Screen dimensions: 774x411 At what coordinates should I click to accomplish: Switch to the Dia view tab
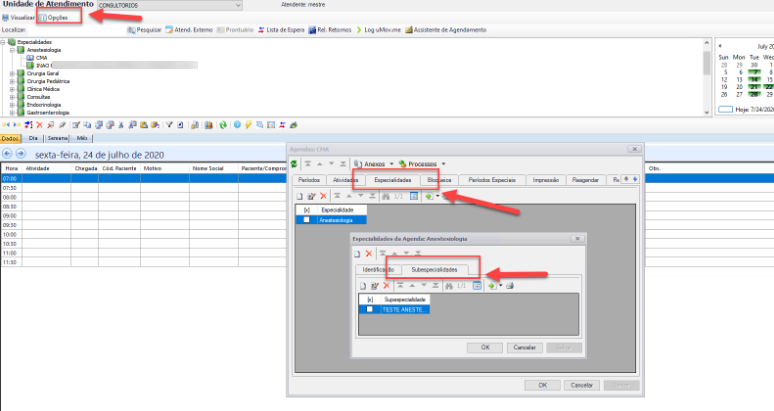tap(33, 139)
